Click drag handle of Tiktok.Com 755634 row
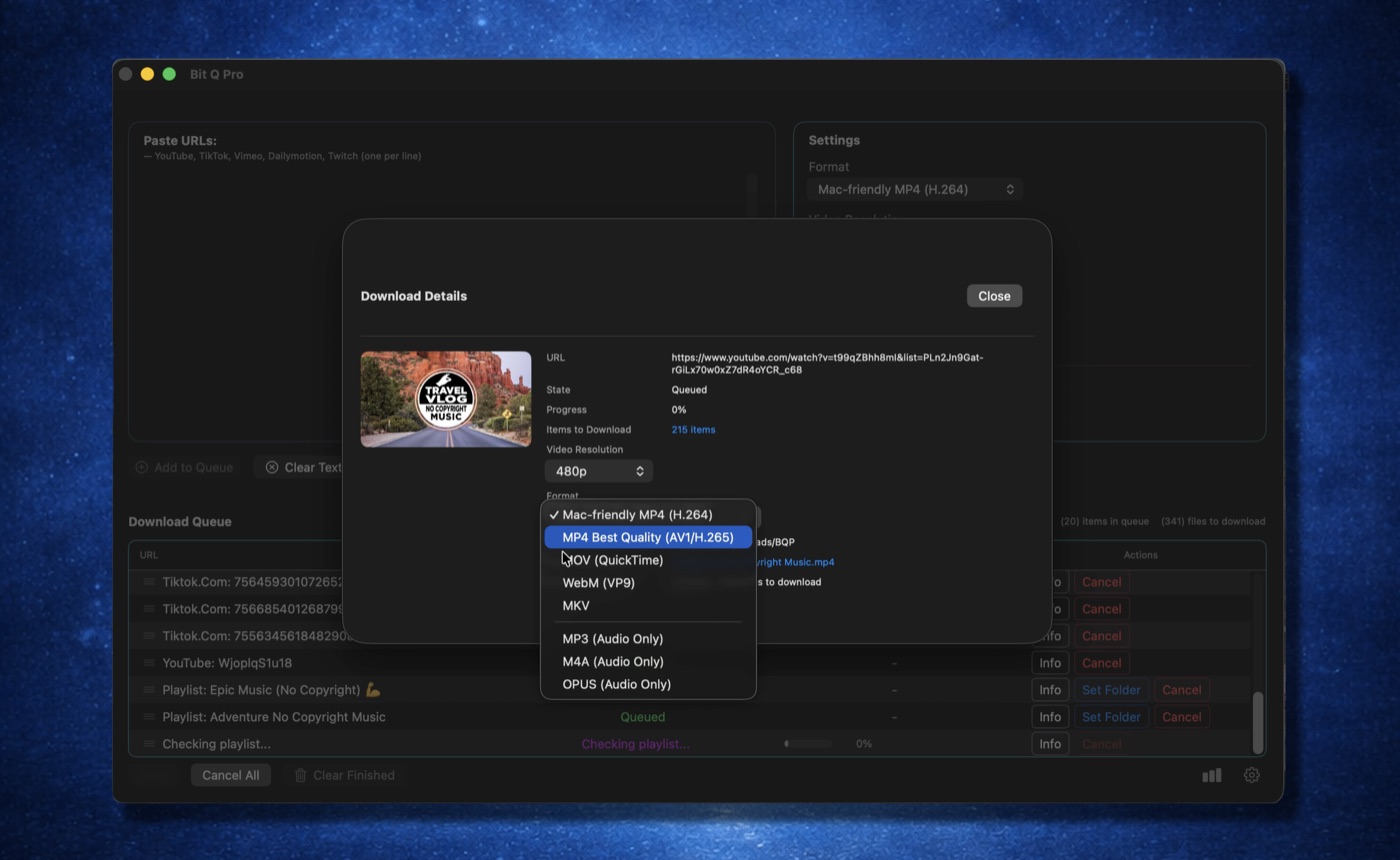This screenshot has height=860, width=1400. point(149,636)
